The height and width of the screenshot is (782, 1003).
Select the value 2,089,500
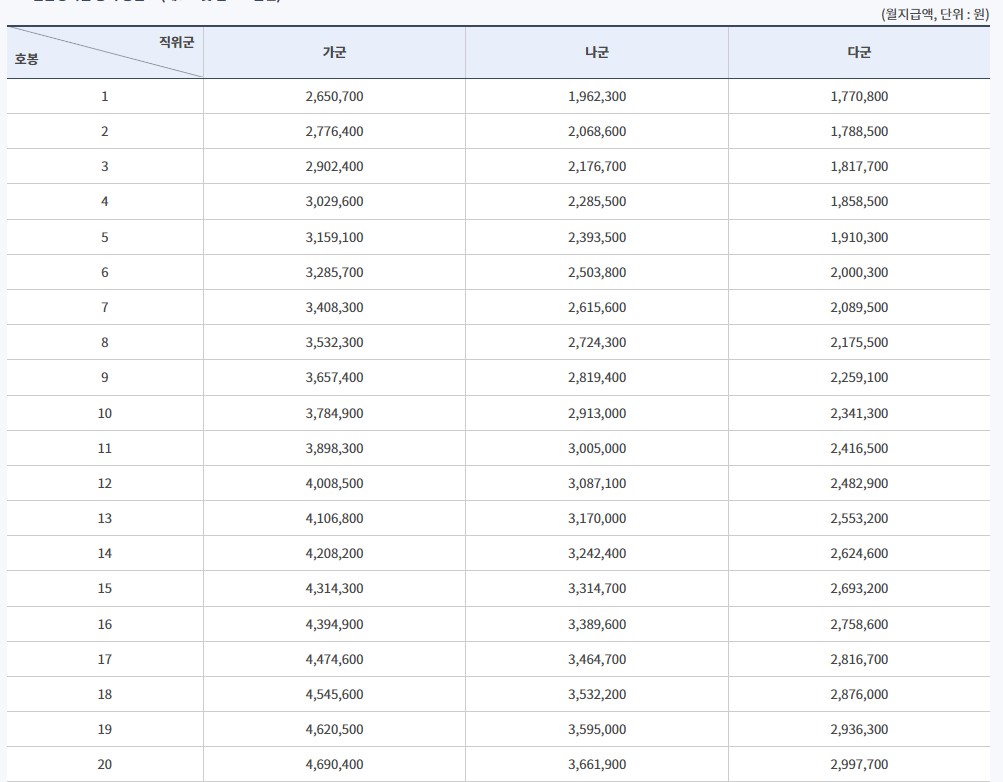point(859,308)
